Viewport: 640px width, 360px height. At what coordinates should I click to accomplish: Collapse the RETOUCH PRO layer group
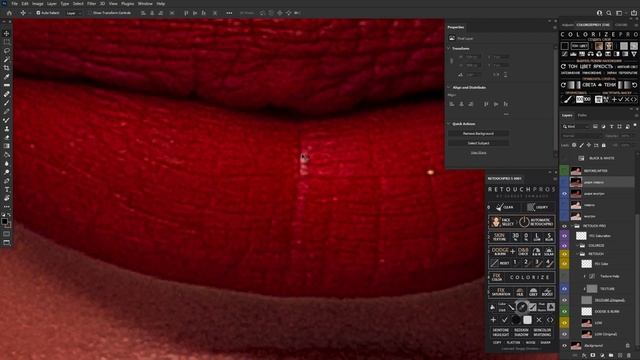[572, 226]
